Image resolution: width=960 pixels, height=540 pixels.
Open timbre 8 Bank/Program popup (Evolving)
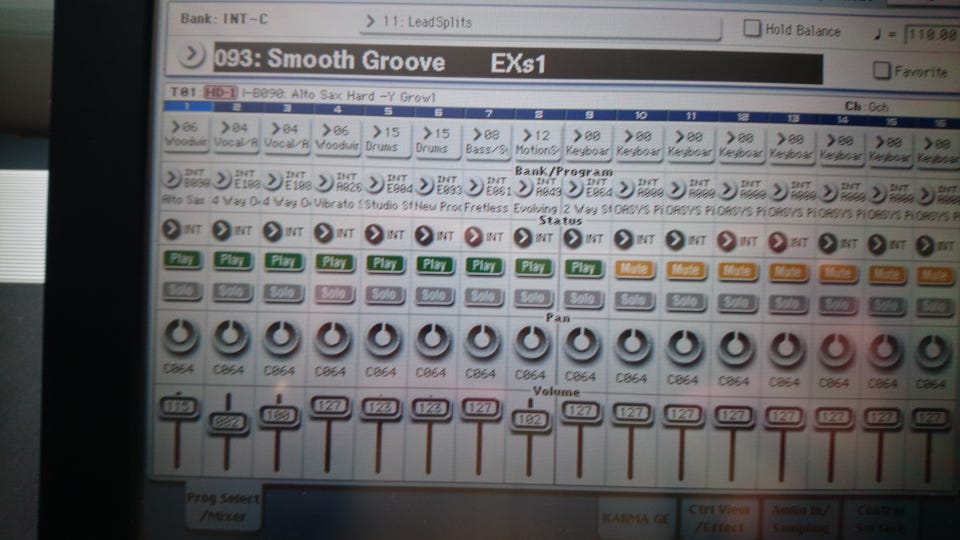point(523,187)
